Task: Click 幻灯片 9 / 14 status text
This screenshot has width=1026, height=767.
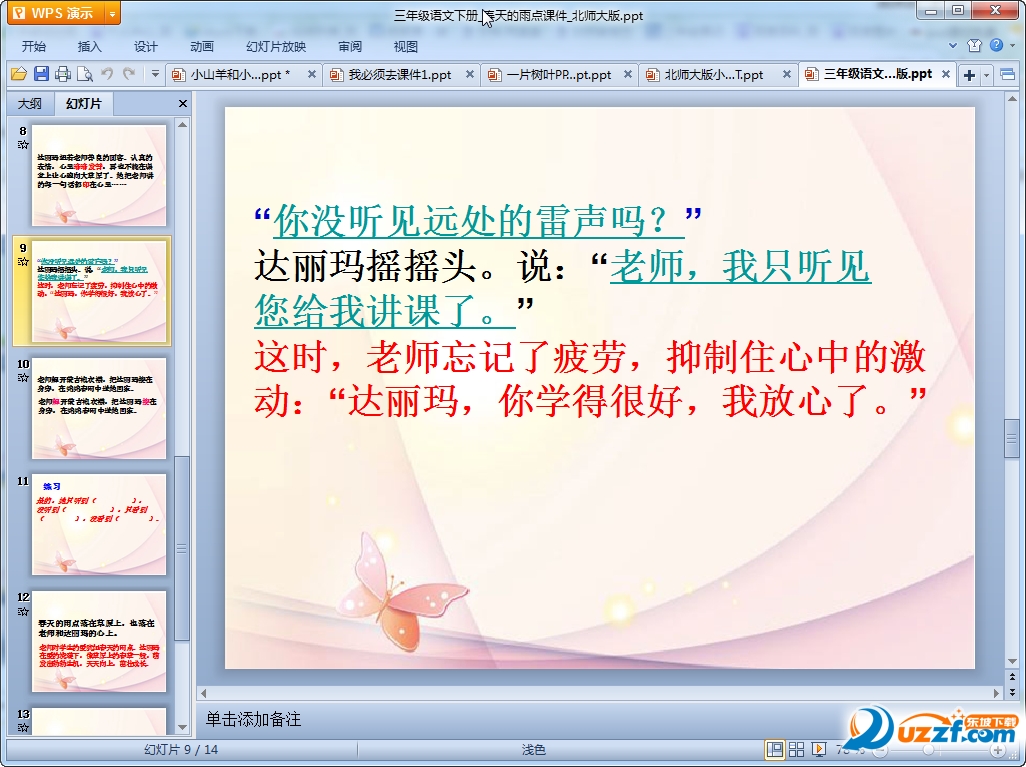Action: (x=181, y=750)
